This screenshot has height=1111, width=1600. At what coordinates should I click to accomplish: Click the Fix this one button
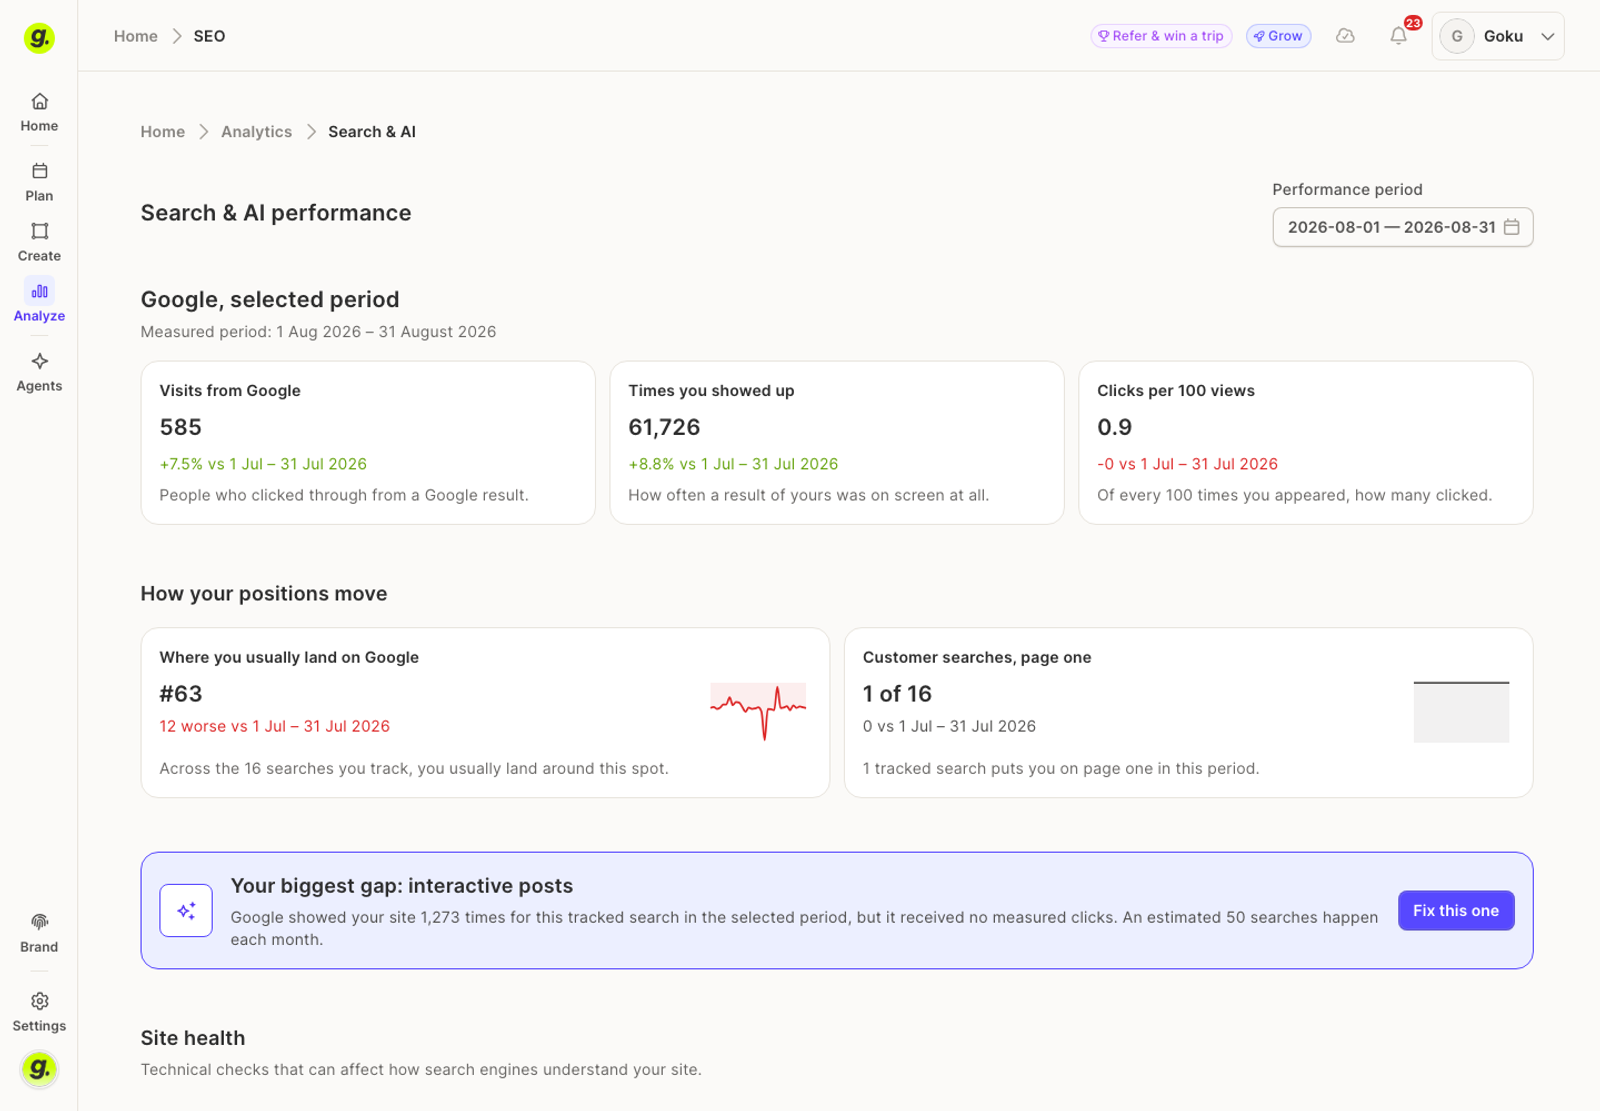click(x=1455, y=910)
